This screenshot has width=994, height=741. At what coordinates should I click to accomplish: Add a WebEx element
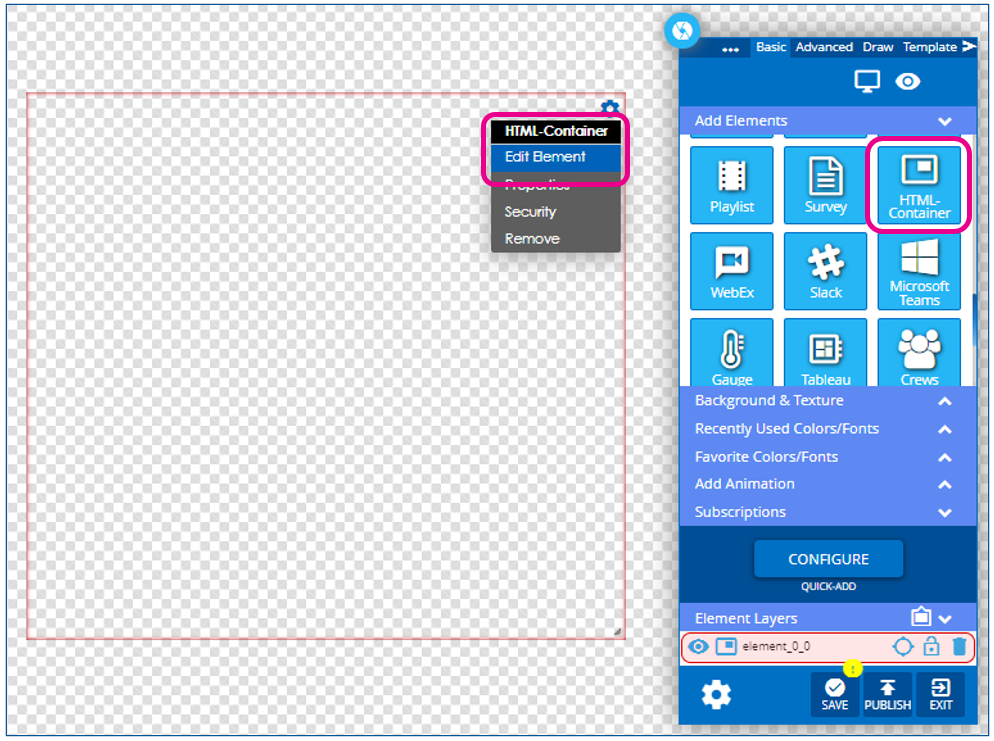coord(732,271)
